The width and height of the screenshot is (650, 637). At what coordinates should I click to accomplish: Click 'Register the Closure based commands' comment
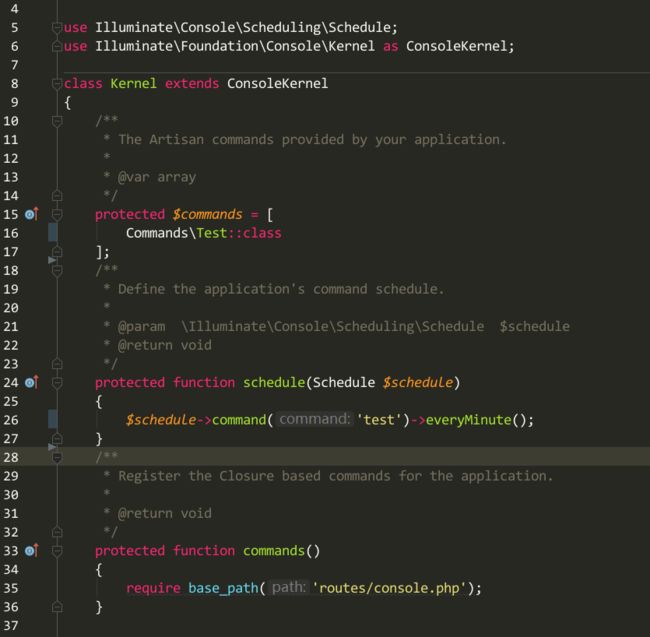[255, 476]
